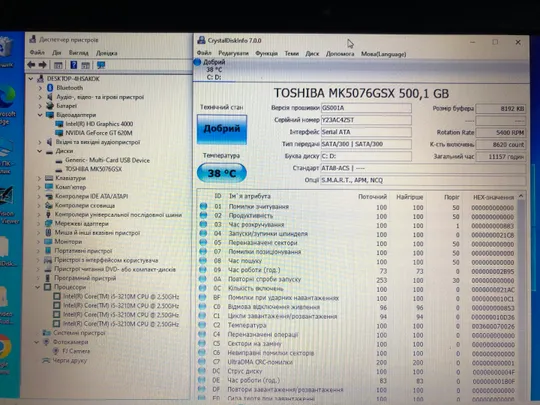Click the attribute table scrollbar up arrow

pos(521,196)
